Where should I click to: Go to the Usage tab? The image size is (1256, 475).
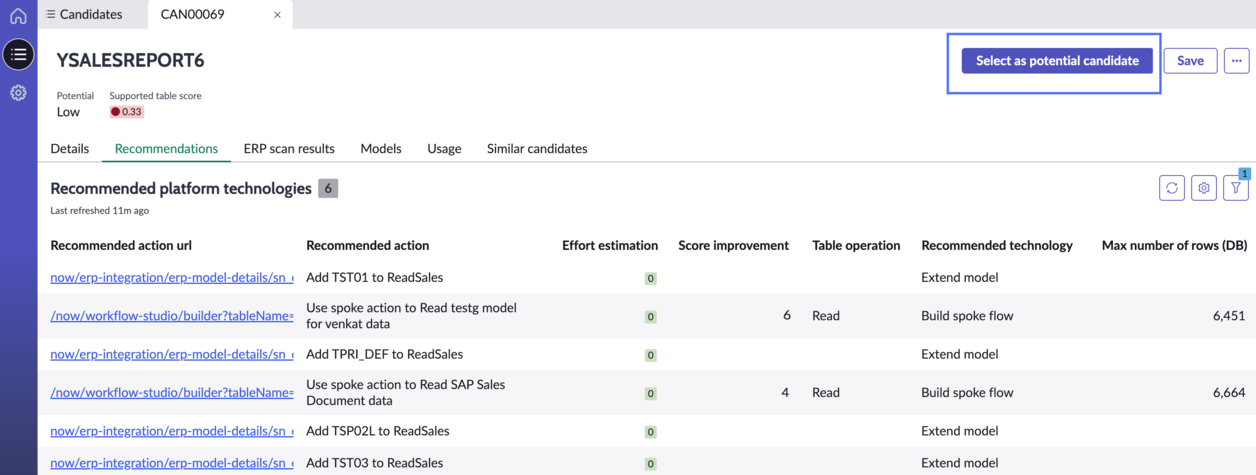444,148
